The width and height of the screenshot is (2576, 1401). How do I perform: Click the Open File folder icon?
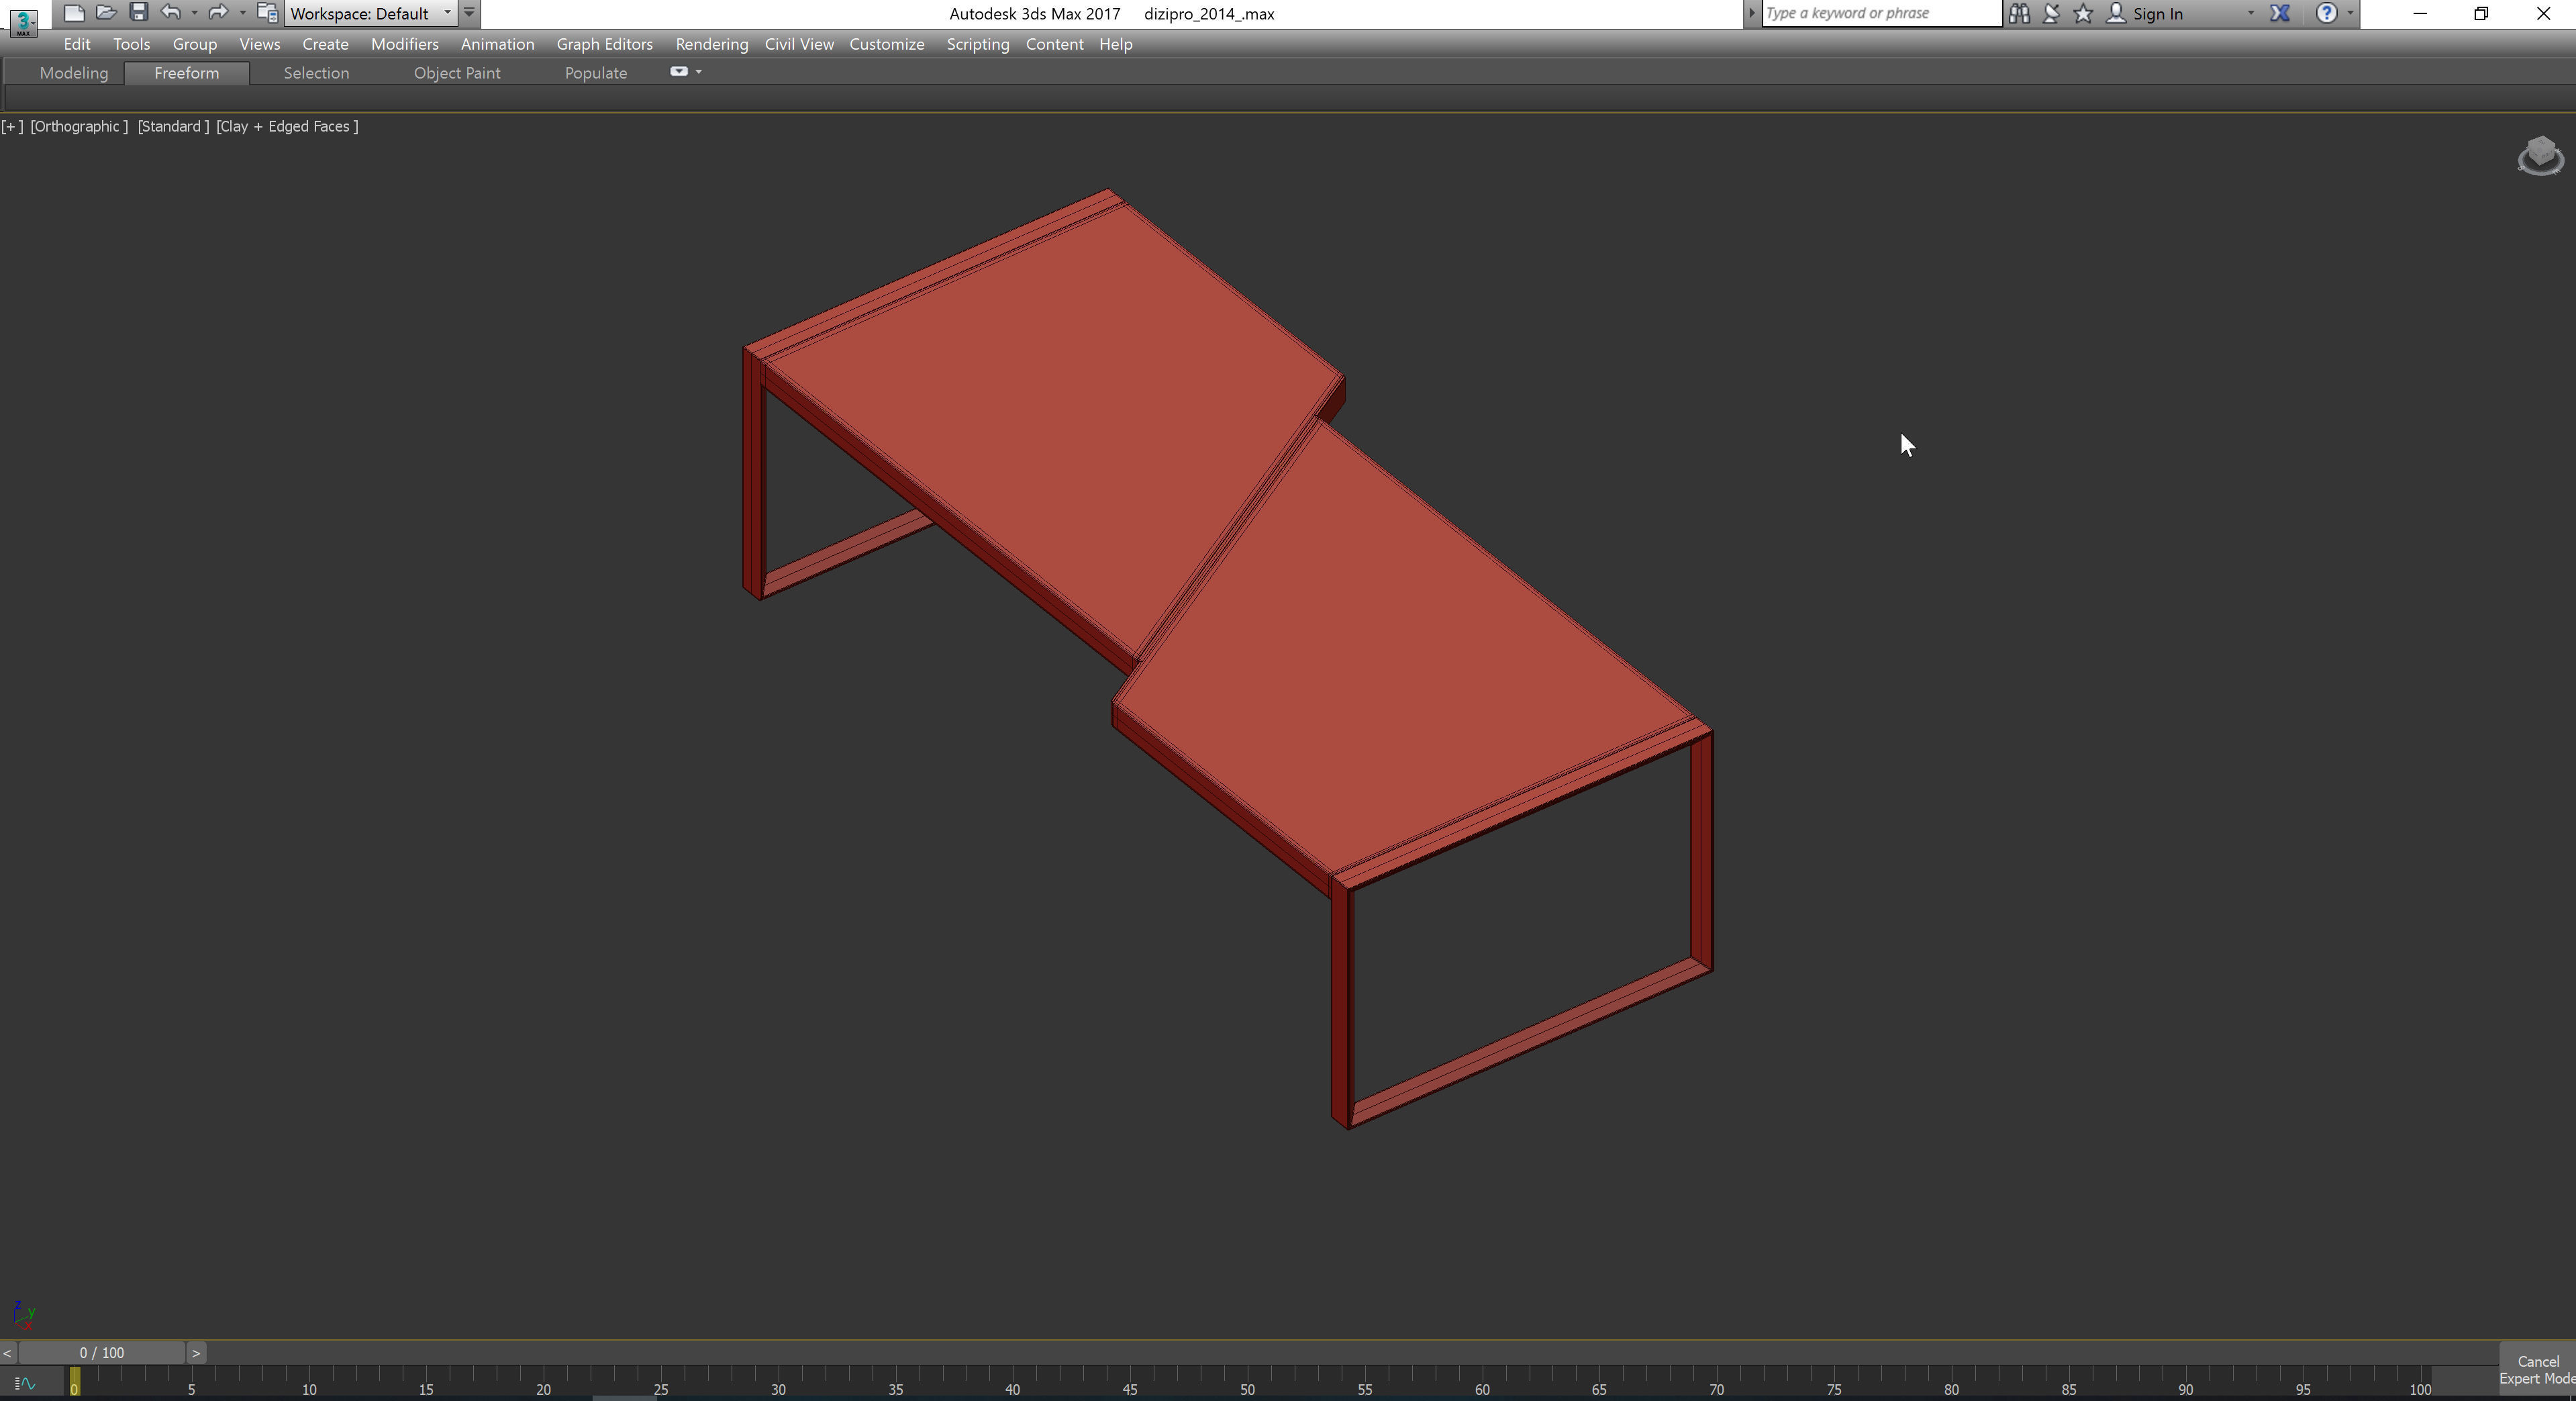click(105, 13)
